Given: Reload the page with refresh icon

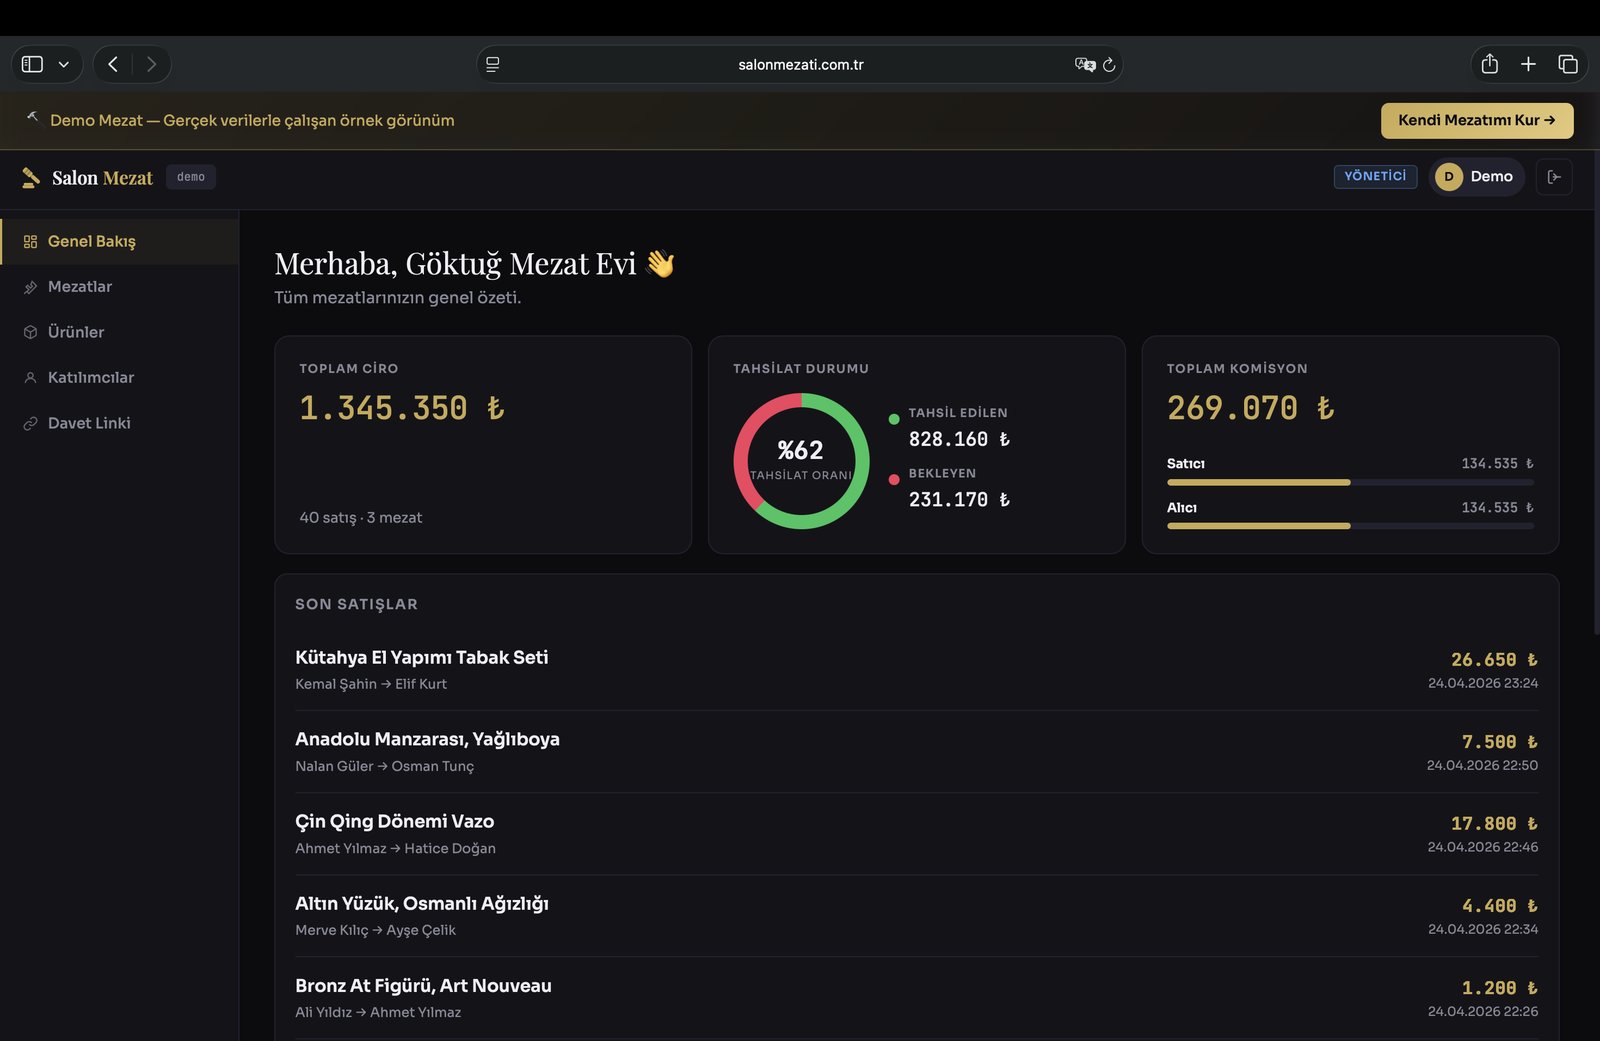Looking at the screenshot, I should [x=1109, y=65].
